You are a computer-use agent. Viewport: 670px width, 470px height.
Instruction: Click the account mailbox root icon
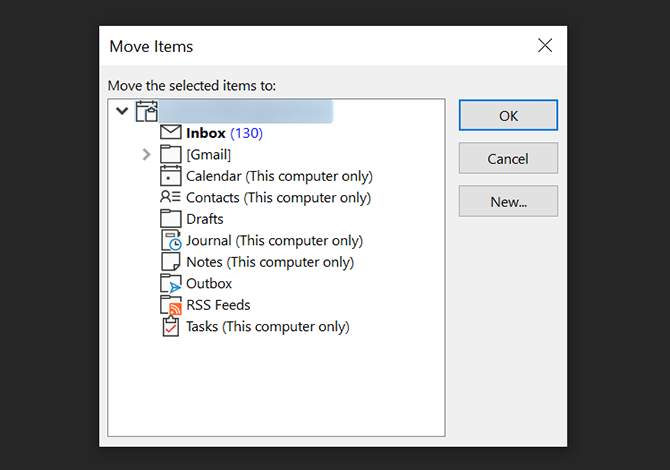click(147, 111)
